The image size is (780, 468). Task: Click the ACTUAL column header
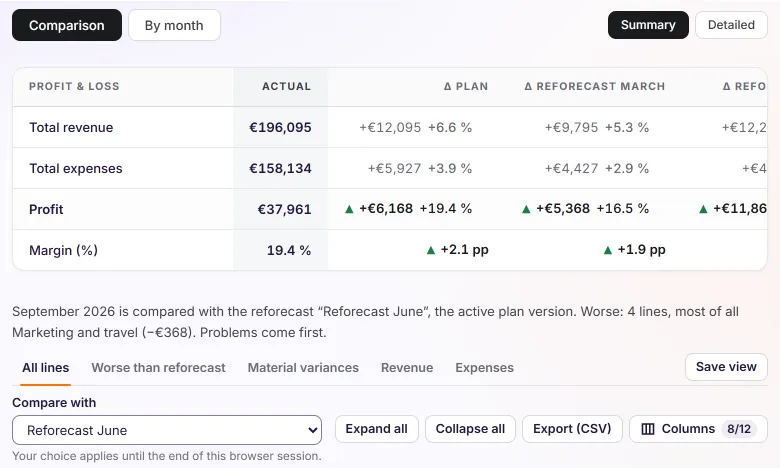287,86
